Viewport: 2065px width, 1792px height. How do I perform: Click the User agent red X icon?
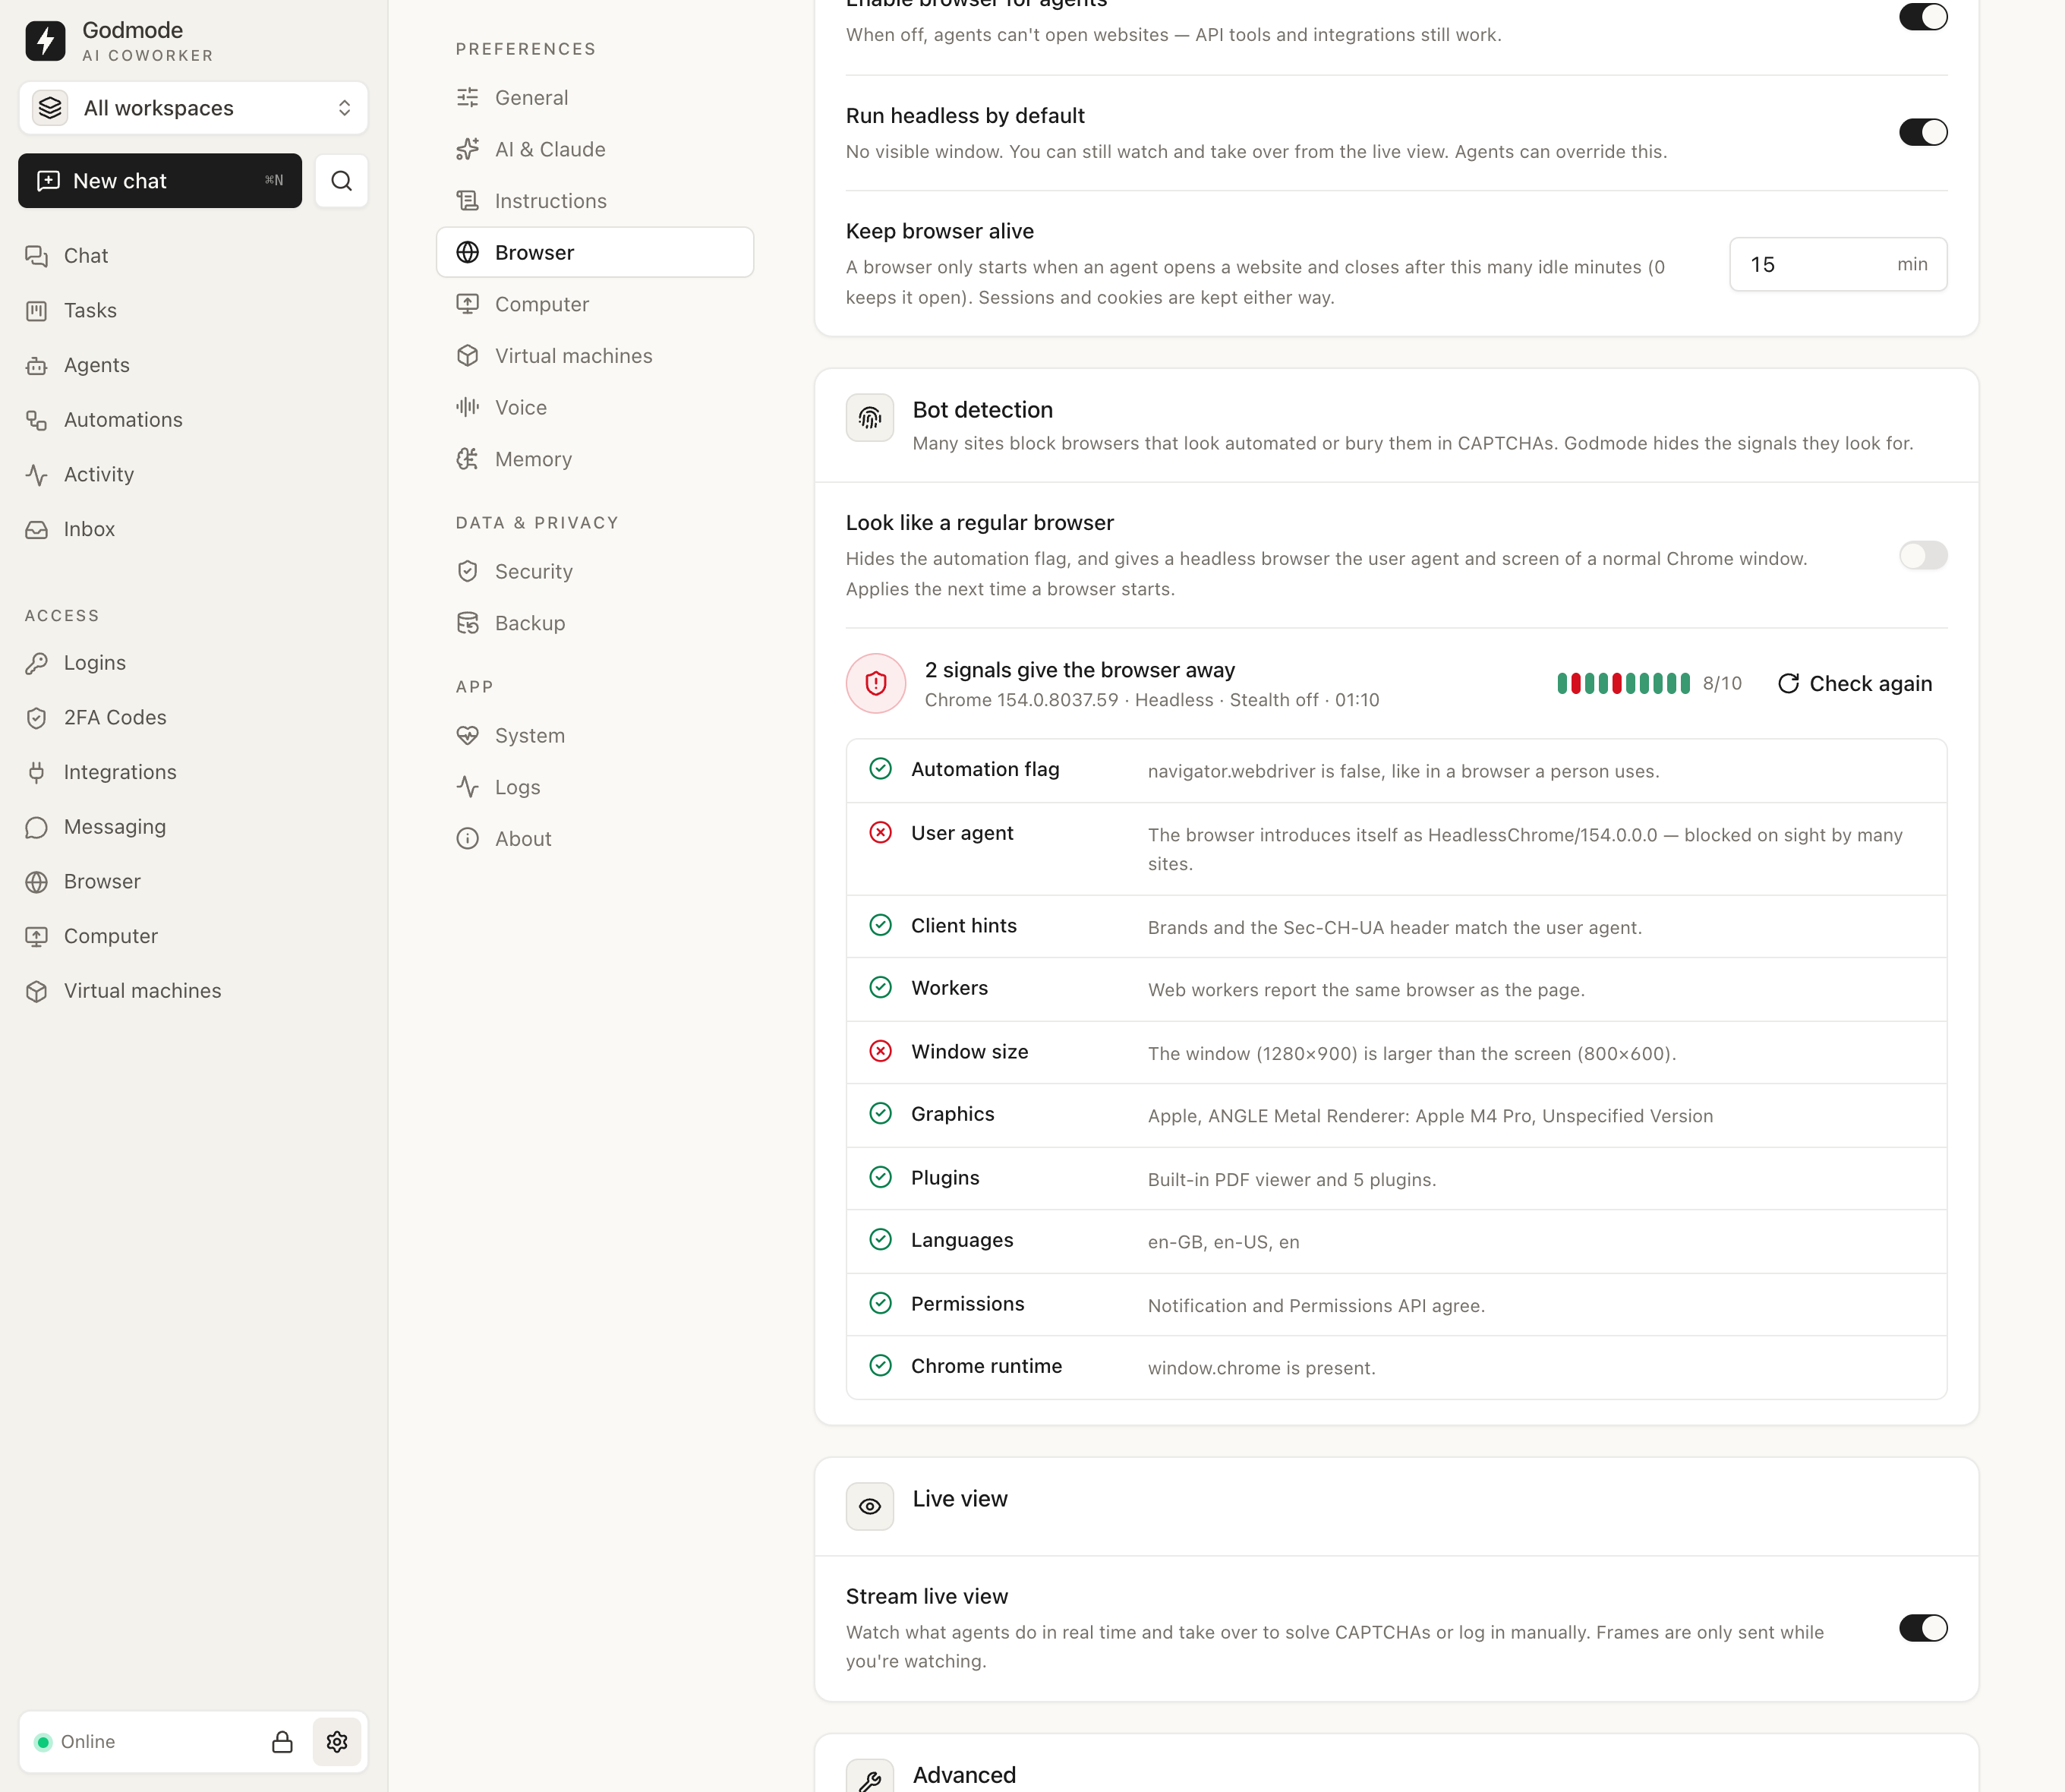click(880, 833)
